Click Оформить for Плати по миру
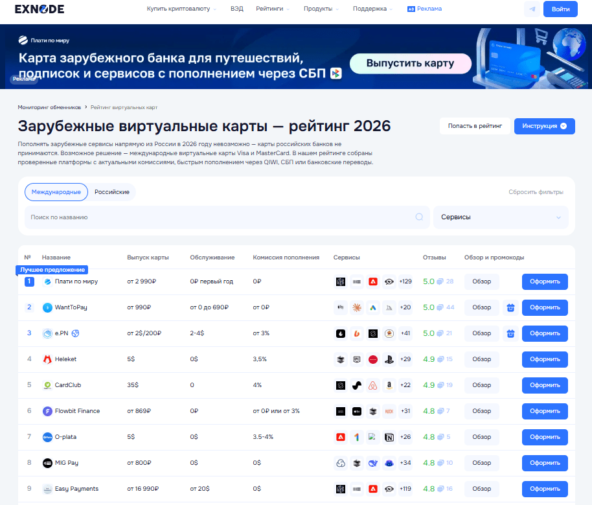Viewport: 592px width, 505px height. (545, 282)
